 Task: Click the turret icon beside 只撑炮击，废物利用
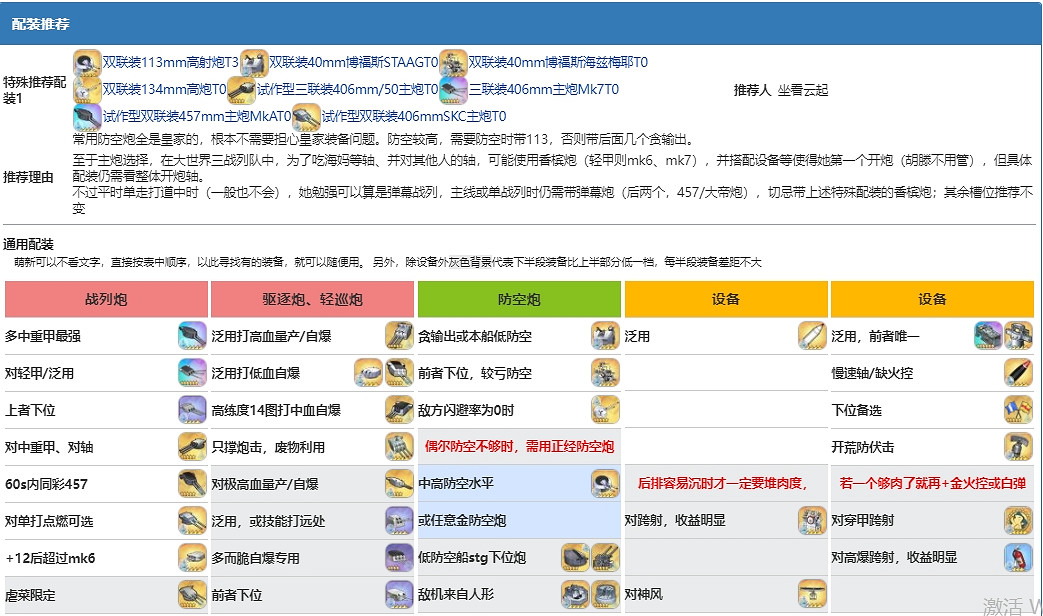398,446
